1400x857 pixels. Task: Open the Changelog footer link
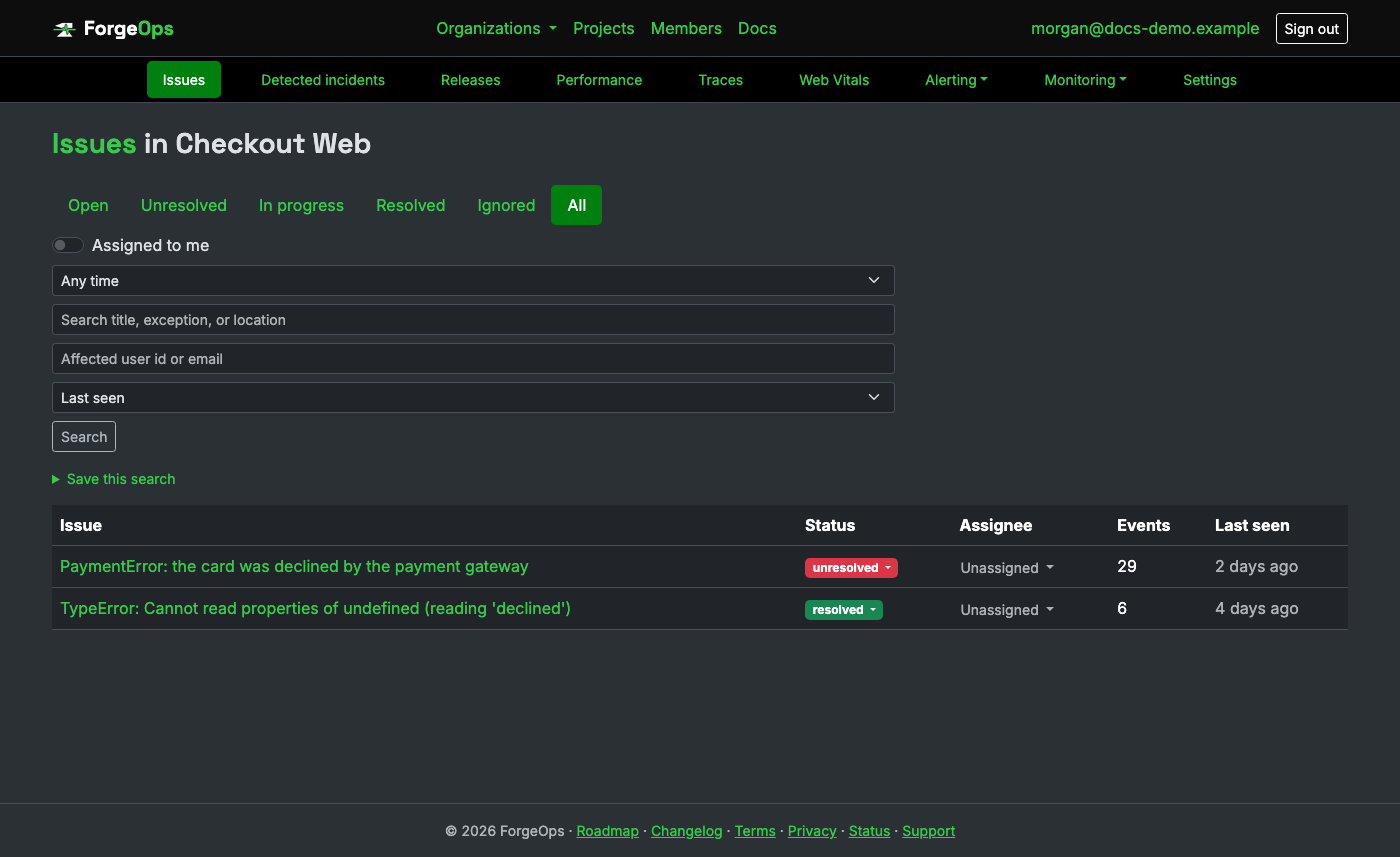click(686, 831)
